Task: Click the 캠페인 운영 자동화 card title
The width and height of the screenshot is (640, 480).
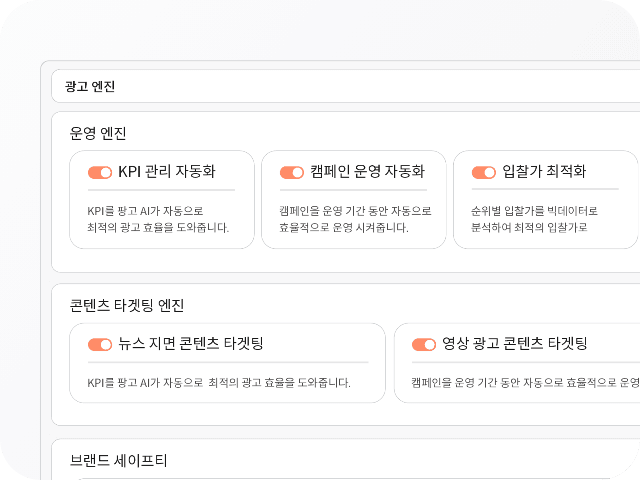Action: point(367,171)
